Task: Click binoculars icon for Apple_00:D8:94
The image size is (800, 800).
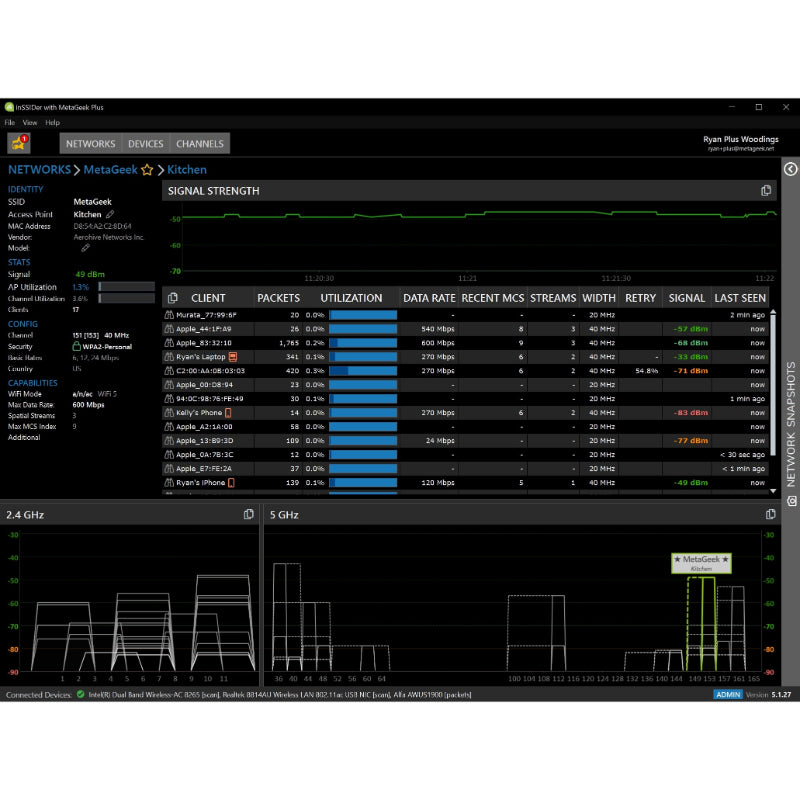Action: 169,385
